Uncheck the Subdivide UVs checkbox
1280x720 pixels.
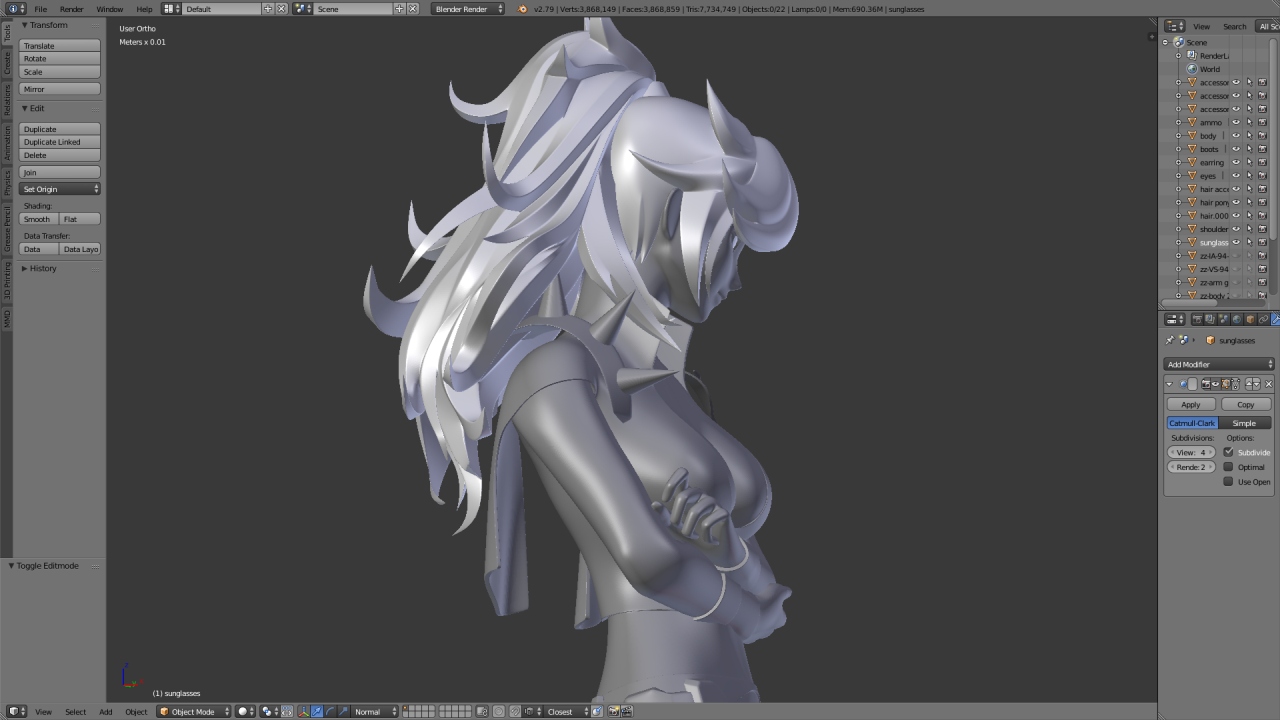coord(1228,452)
